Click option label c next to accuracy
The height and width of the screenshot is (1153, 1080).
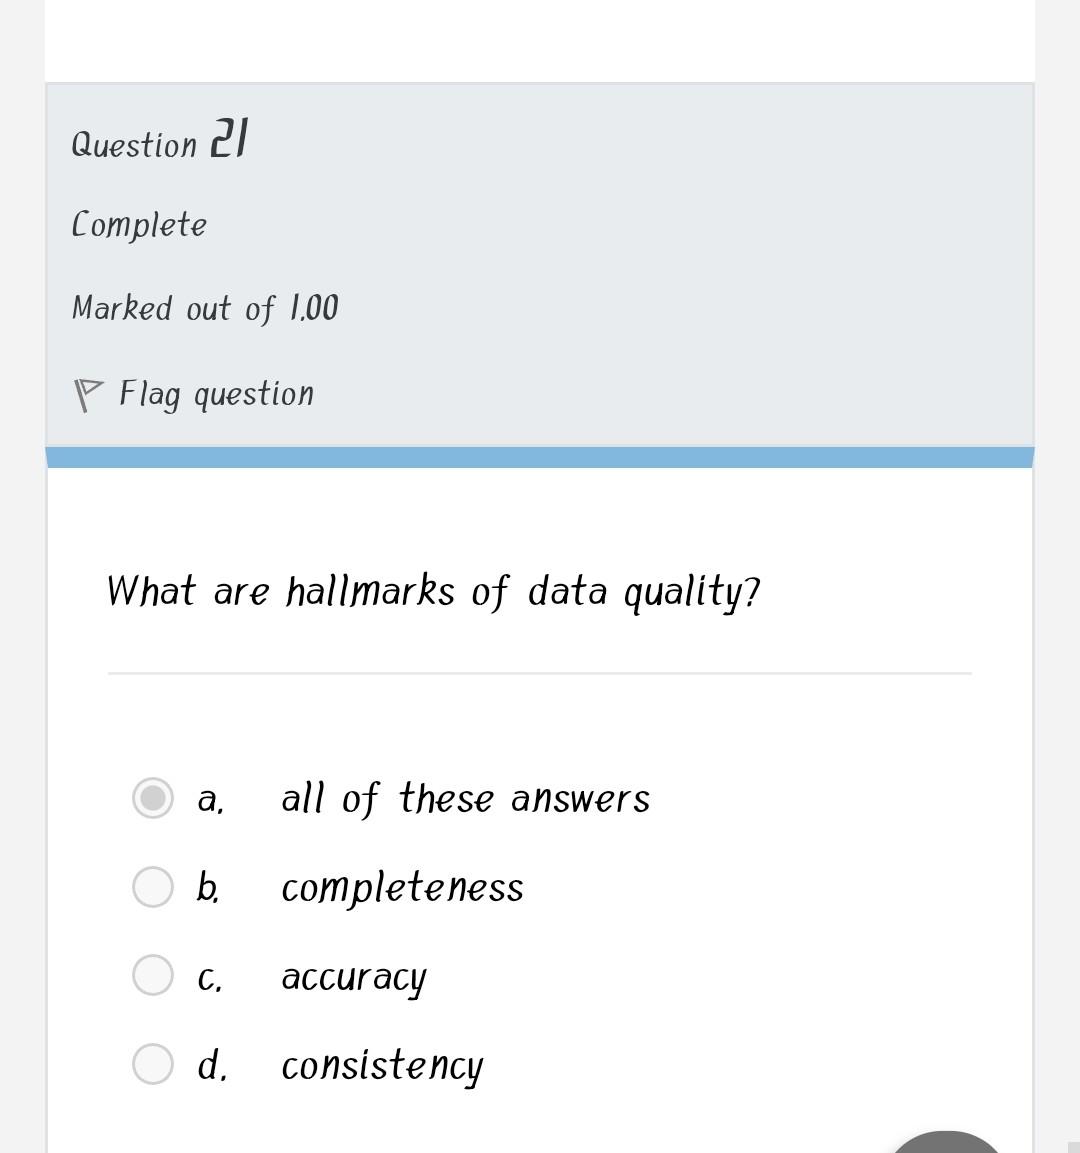pos(208,975)
